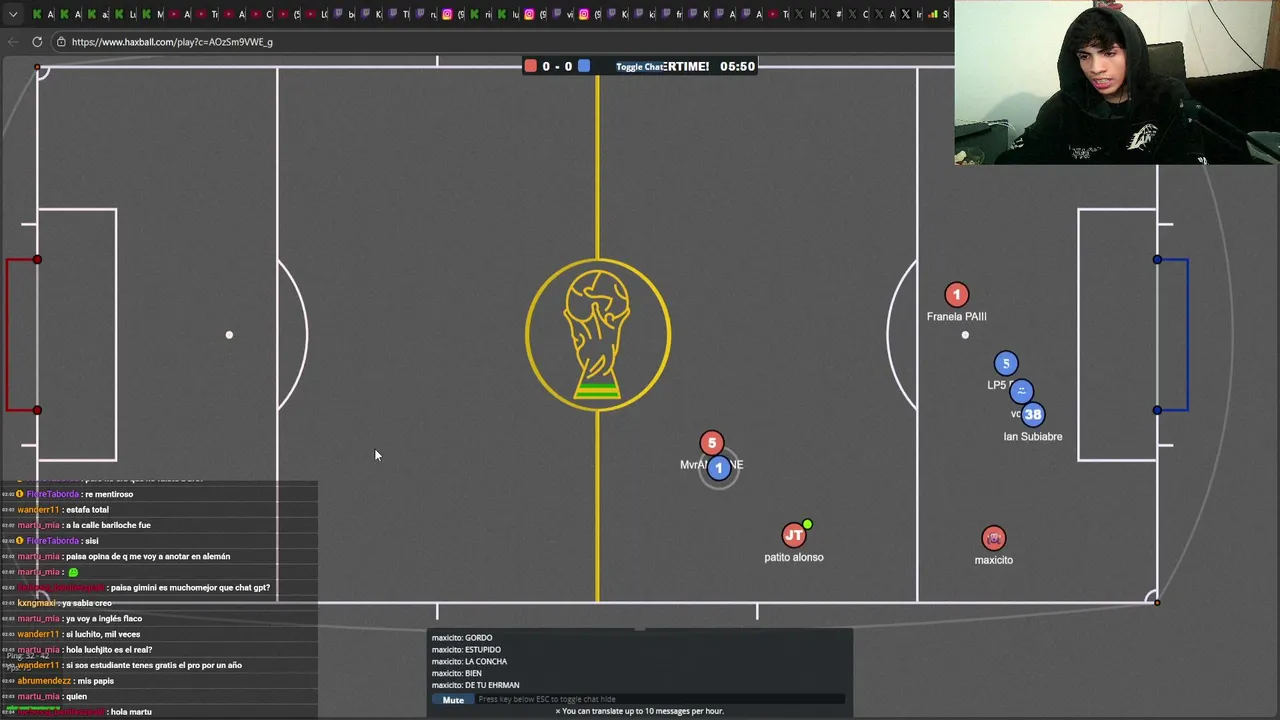Screen dimensions: 1280x720
Task: Click FloreTaborda badge on 're mentiroso' message
Action: point(20,494)
